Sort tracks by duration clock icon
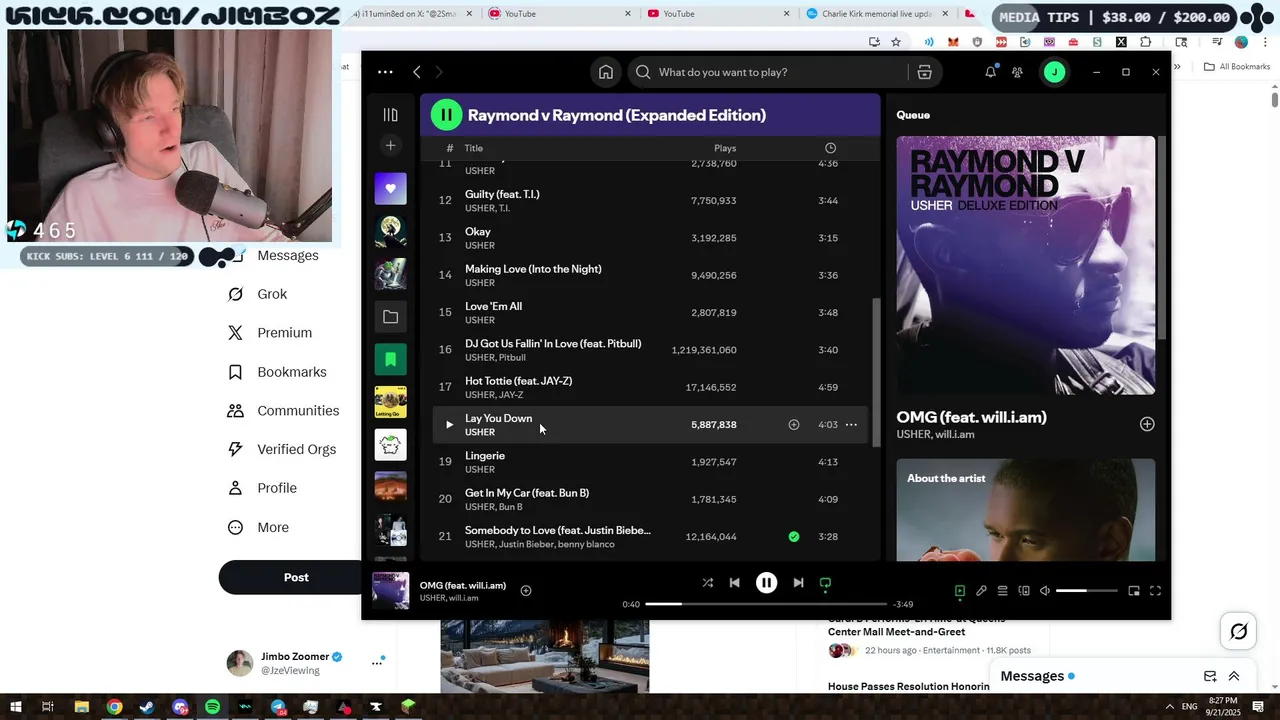Screen dimensions: 1280x720 (x=830, y=148)
